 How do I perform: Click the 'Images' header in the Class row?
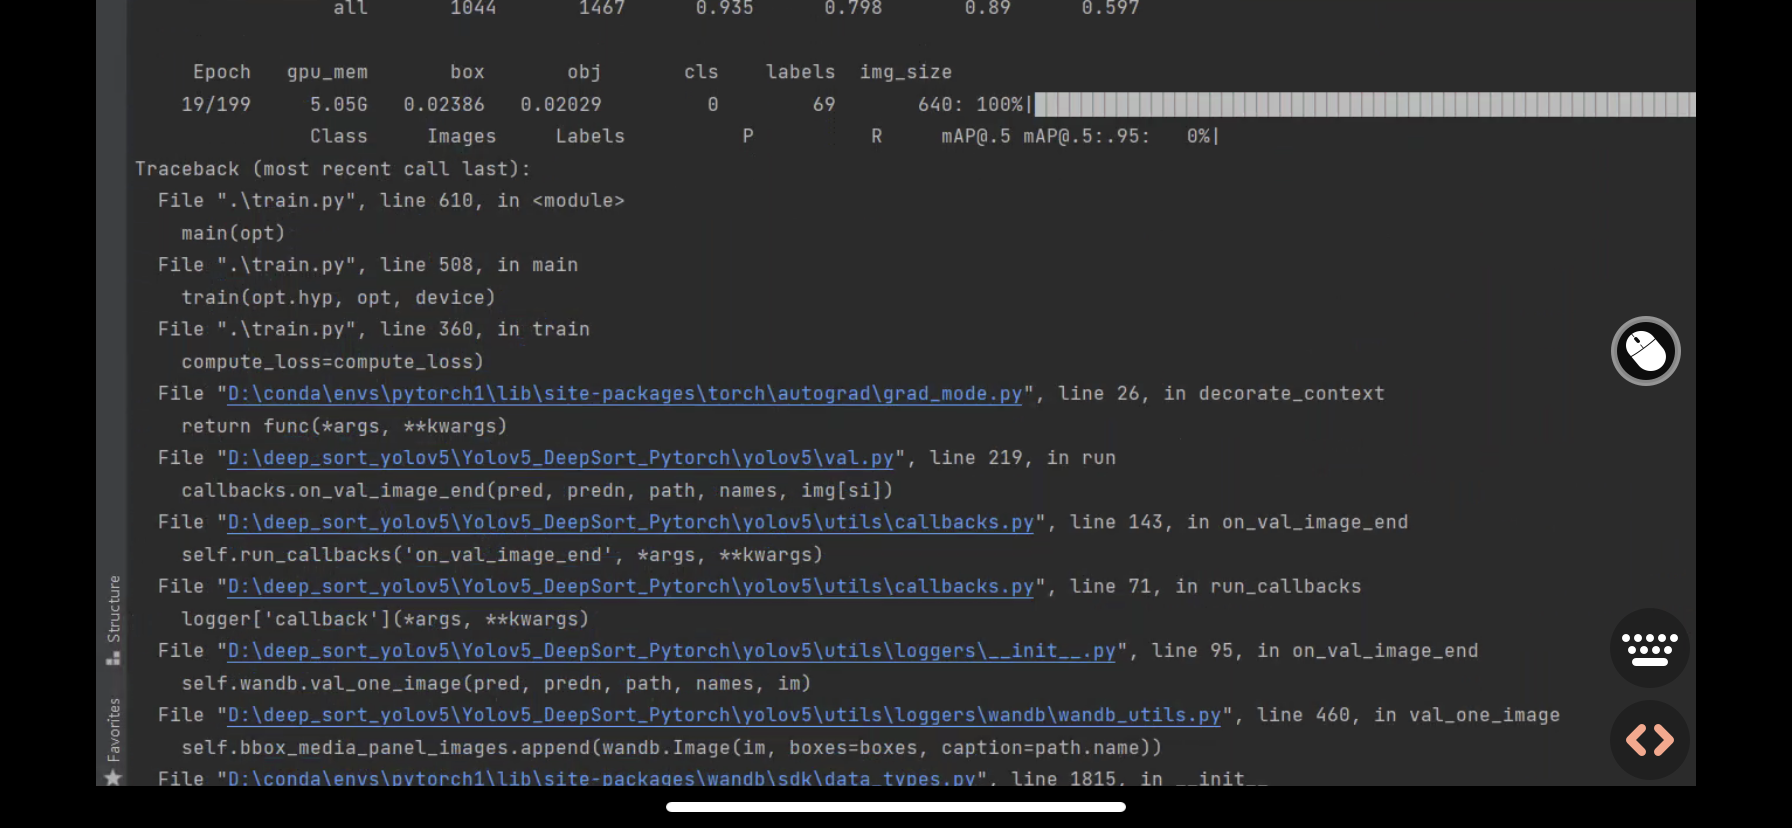462,136
